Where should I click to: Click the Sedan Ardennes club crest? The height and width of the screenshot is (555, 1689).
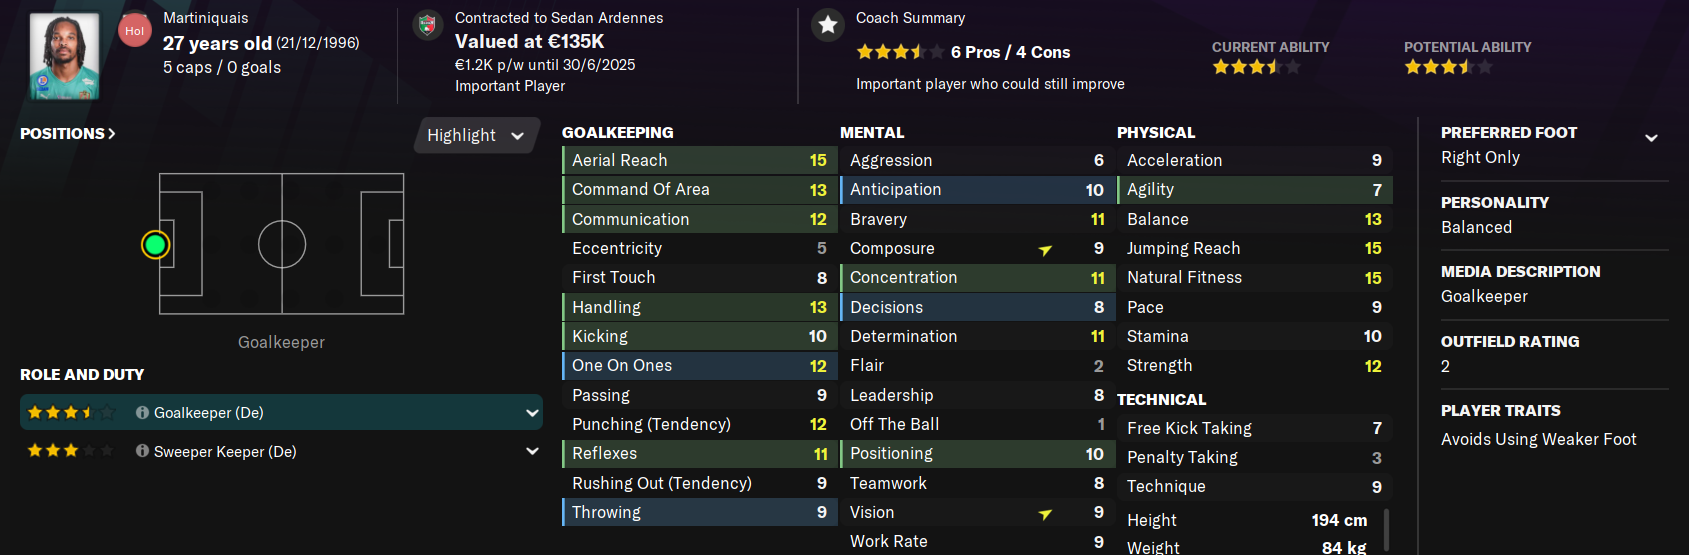(427, 26)
